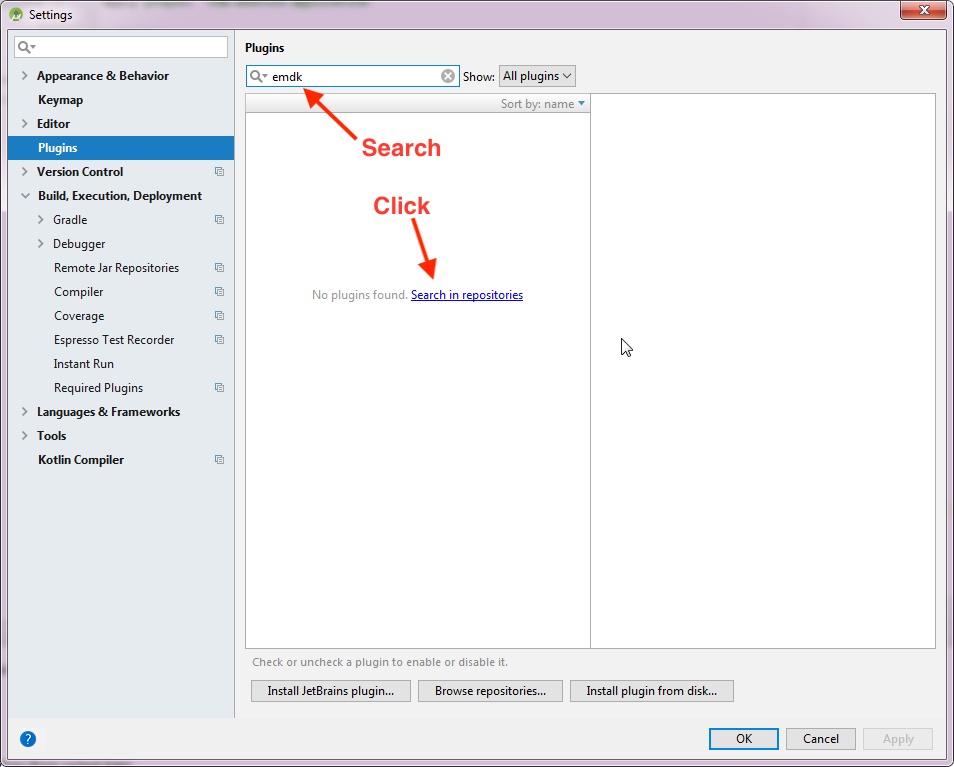The height and width of the screenshot is (767, 954).
Task: Open Instant Run settings
Action: point(83,364)
